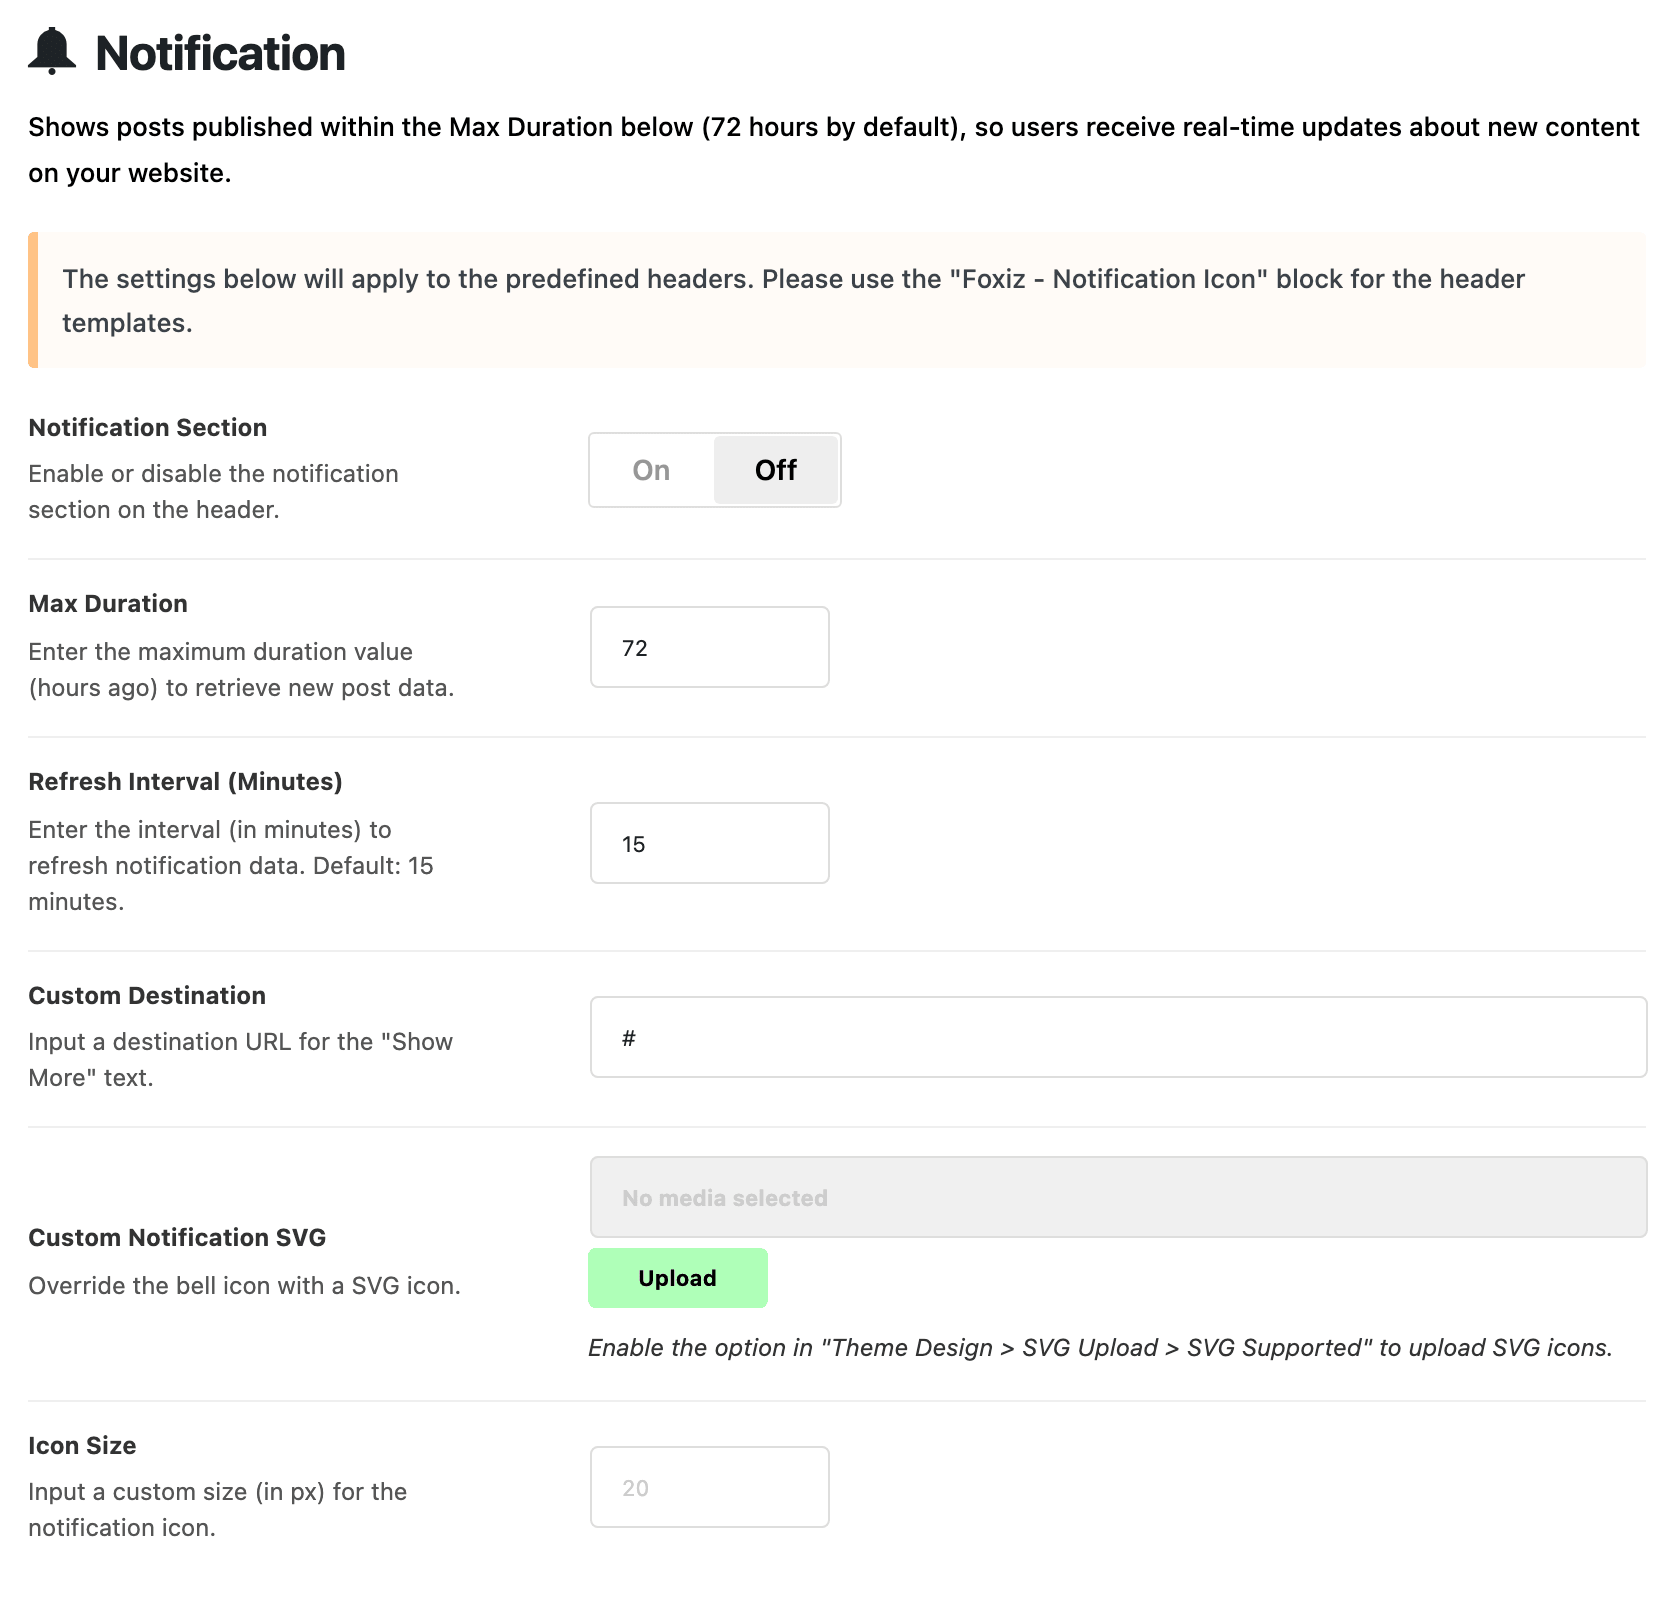Viewport: 1674px width, 1602px height.
Task: Click the 'Custom Notification SVG' label
Action: coord(177,1237)
